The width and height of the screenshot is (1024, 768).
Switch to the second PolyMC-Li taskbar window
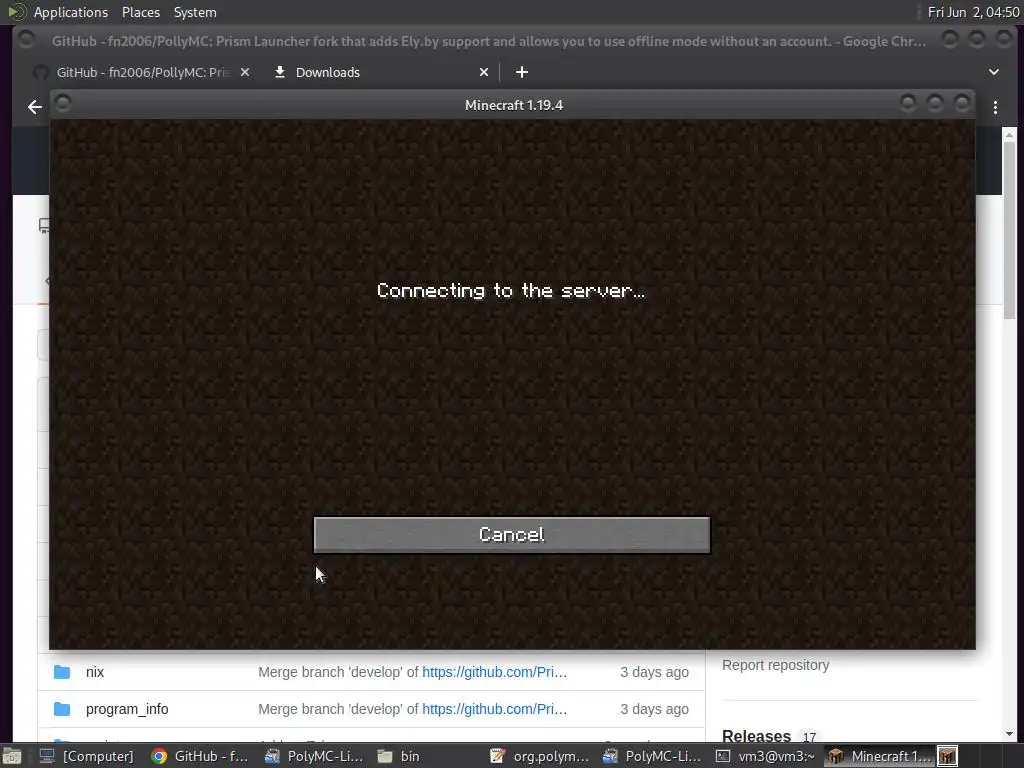pyautogui.click(x=652, y=756)
